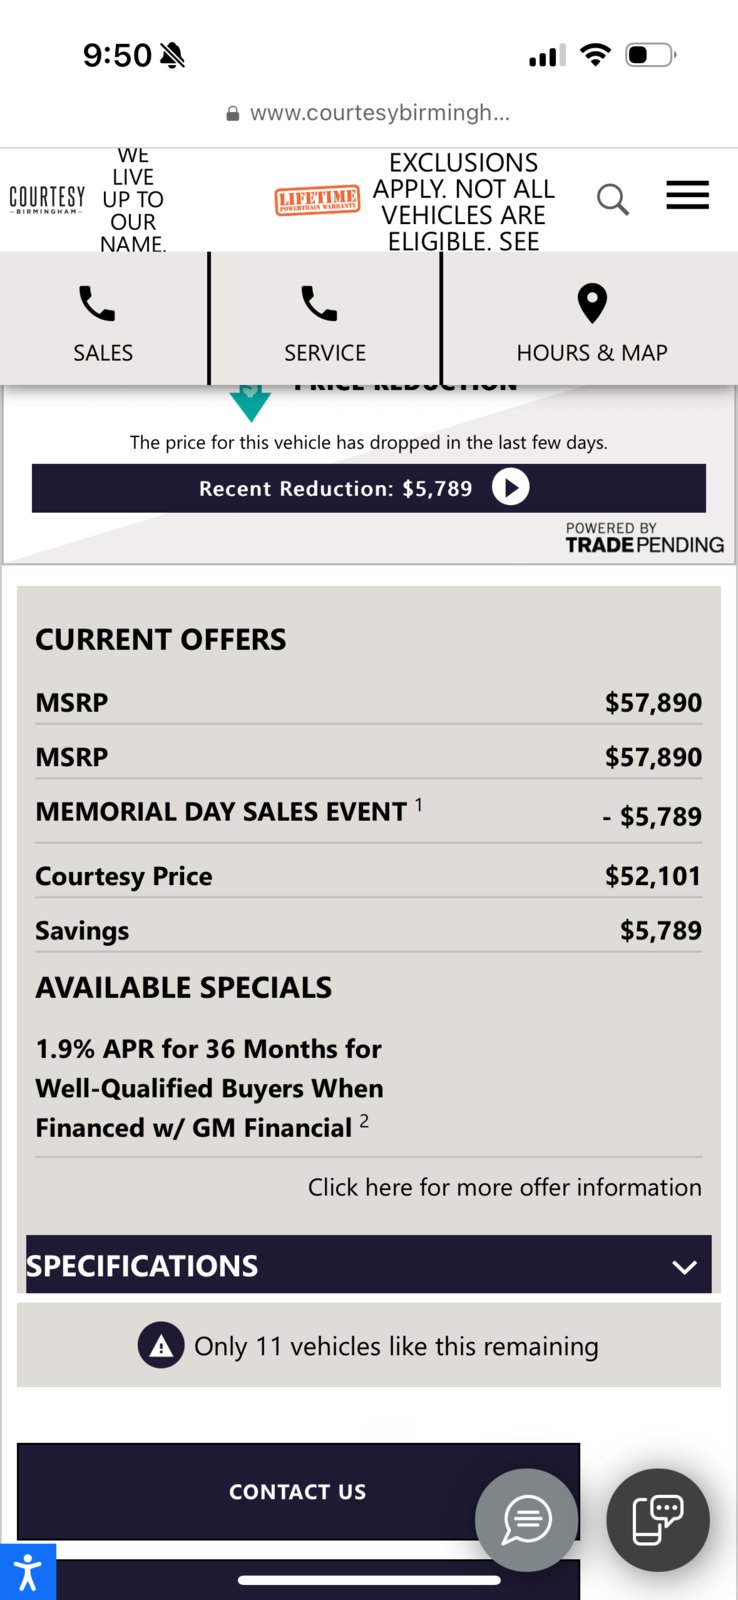738x1600 pixels.
Task: Click the Specifications chevron arrow
Action: pos(685,1267)
